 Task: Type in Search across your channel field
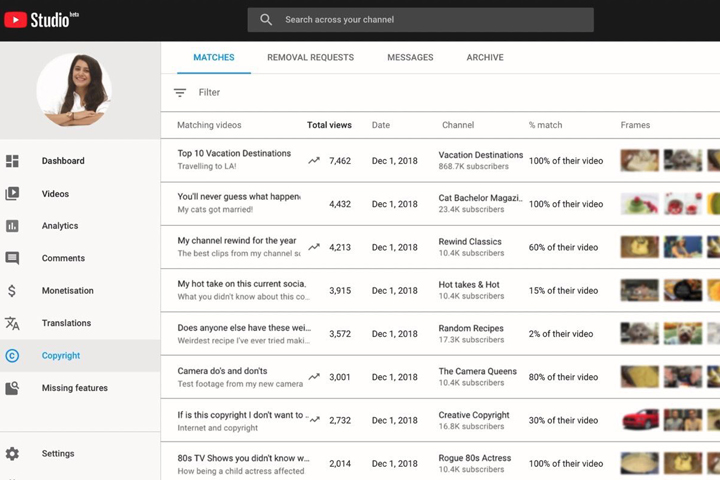point(430,20)
